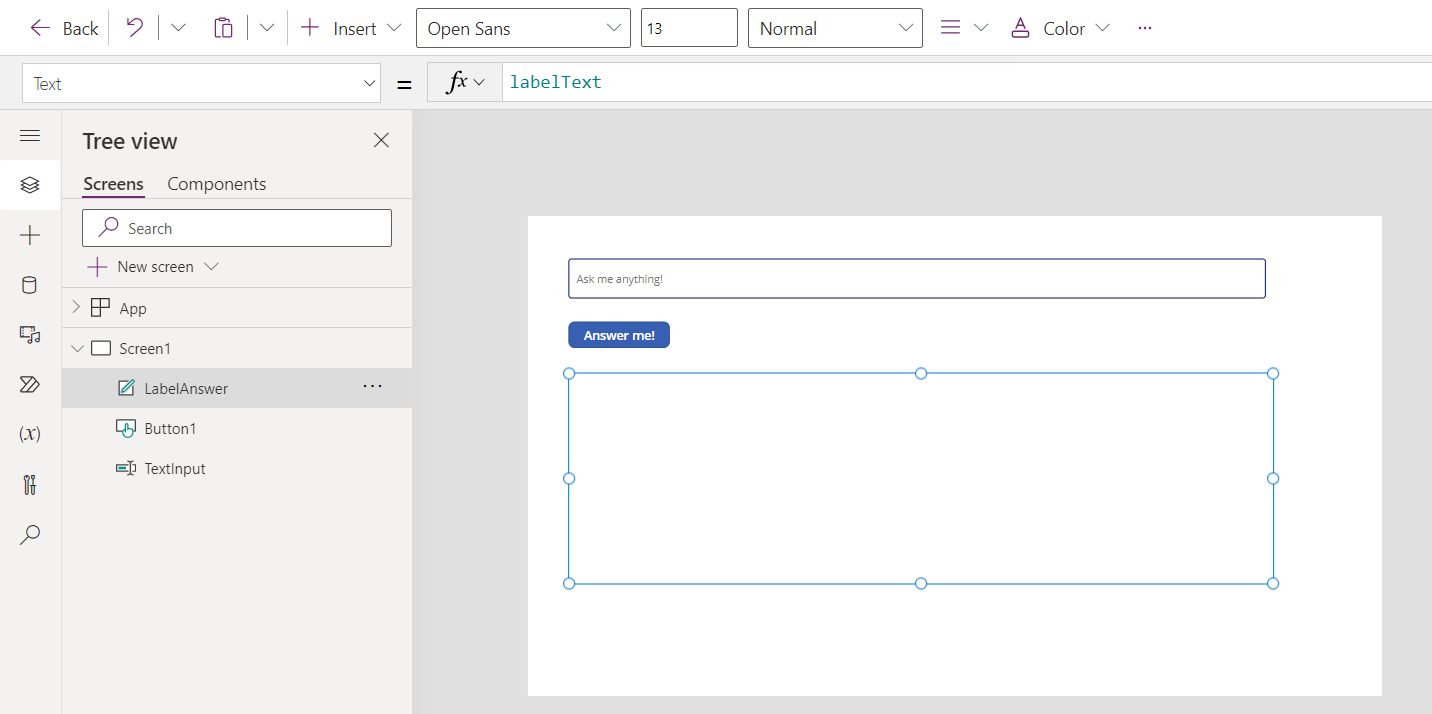Click the Undo arrow icon
Viewport: 1432px width, 714px height.
click(134, 28)
